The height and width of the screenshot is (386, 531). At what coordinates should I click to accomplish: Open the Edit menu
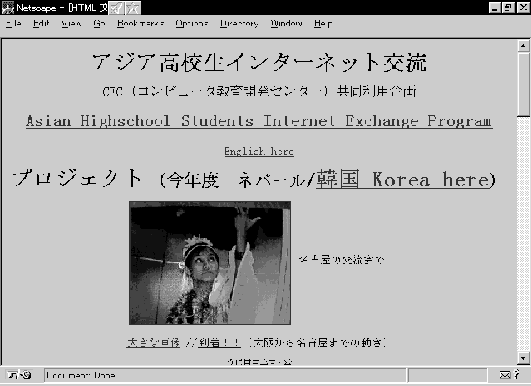[x=41, y=23]
